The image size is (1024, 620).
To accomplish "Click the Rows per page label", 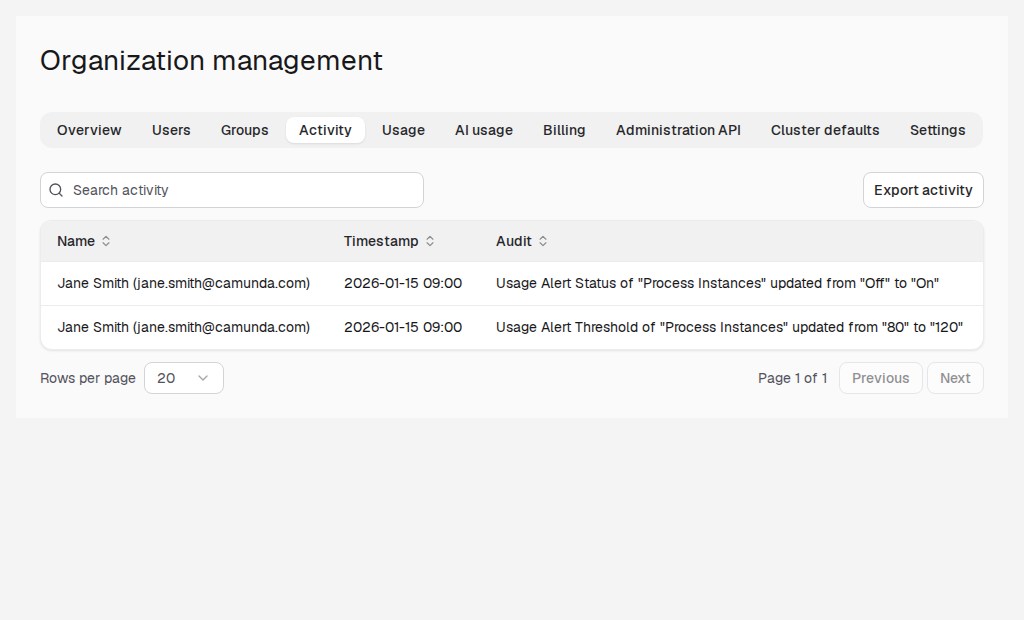I will tap(88, 378).
